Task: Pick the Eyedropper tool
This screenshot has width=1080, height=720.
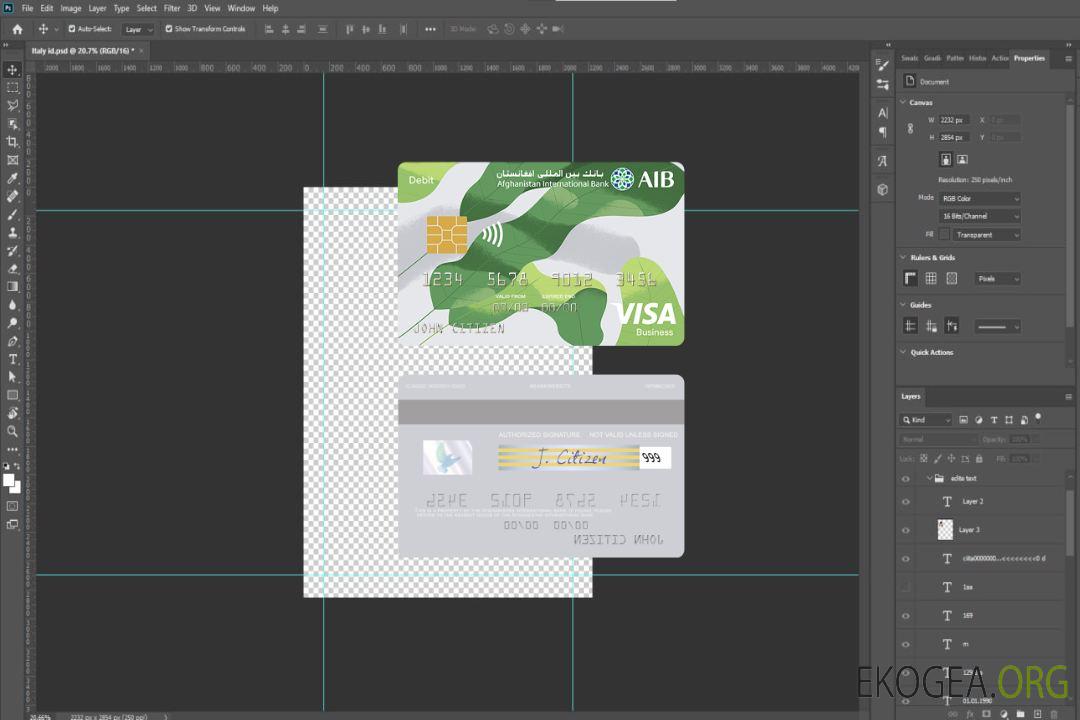Action: coord(13,178)
